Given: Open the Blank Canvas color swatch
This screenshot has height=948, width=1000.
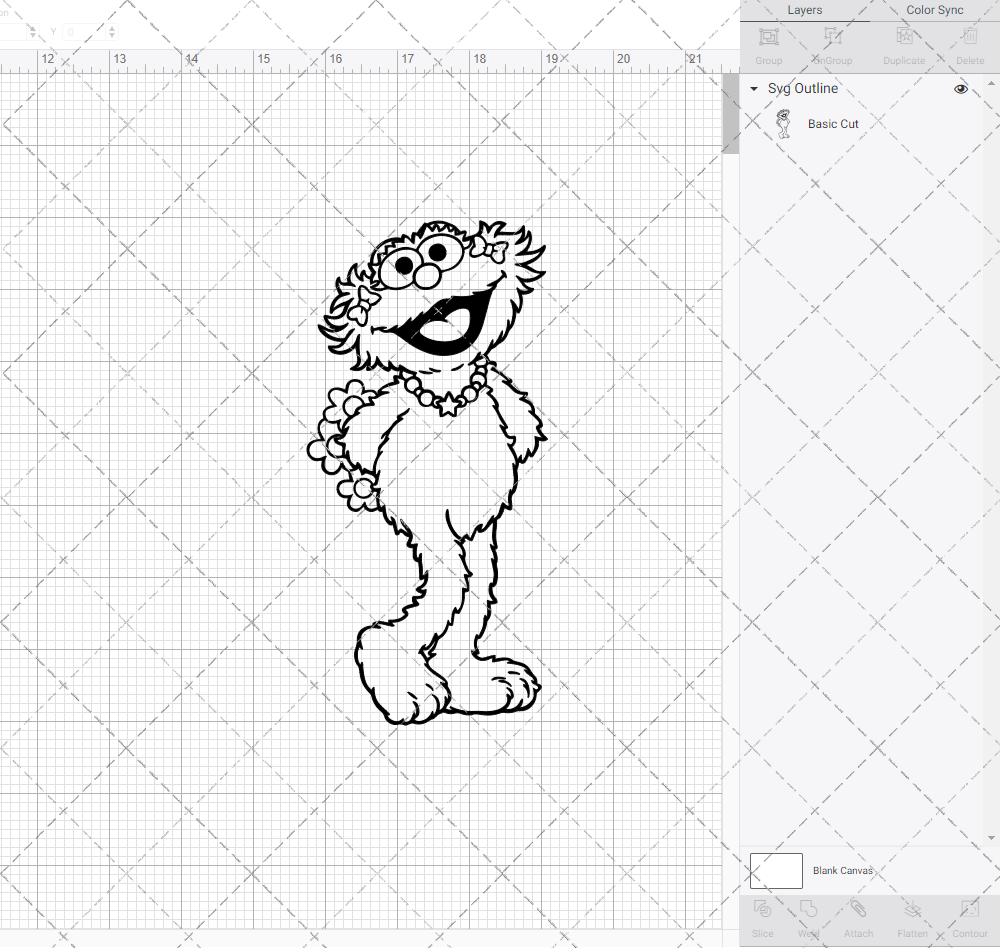Looking at the screenshot, I should (775, 870).
